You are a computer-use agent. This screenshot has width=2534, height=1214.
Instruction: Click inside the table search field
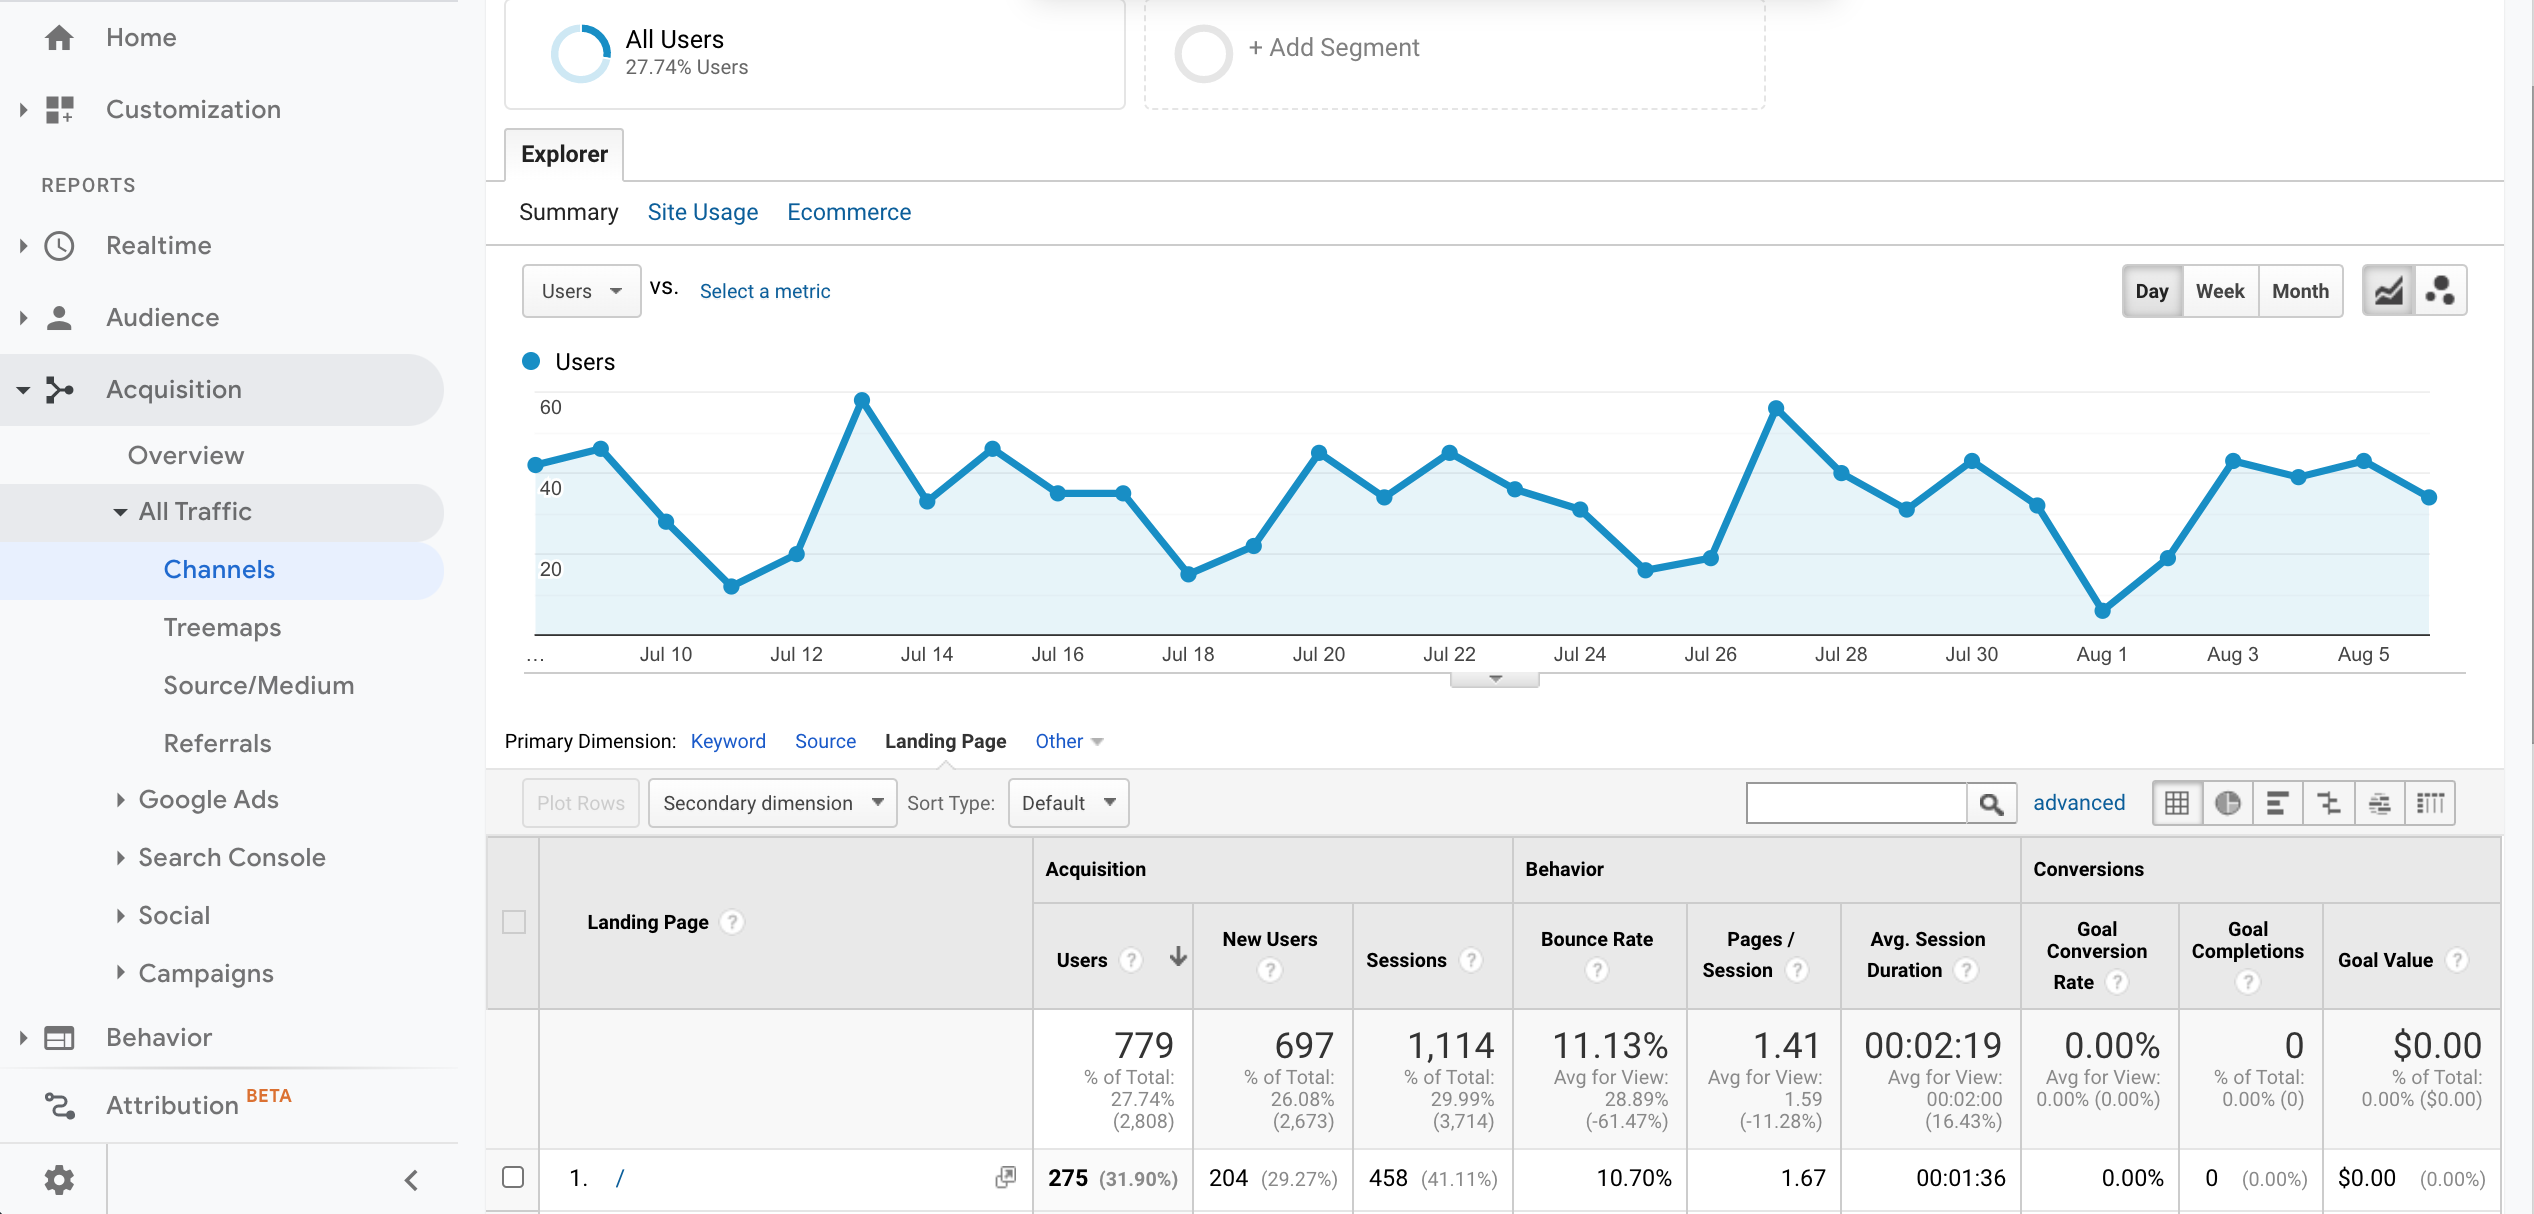coord(1855,802)
